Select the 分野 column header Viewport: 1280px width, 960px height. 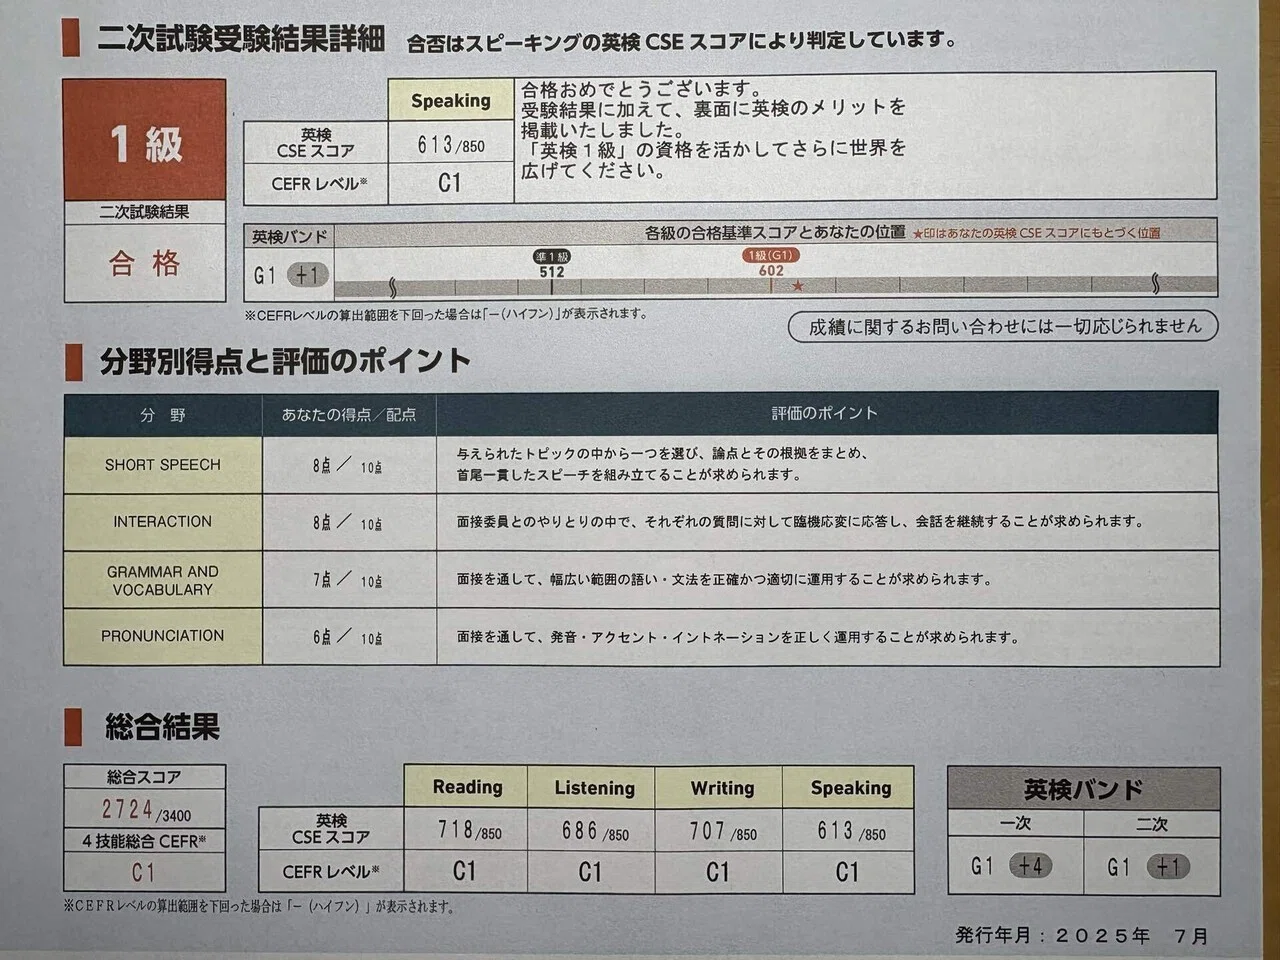point(163,414)
